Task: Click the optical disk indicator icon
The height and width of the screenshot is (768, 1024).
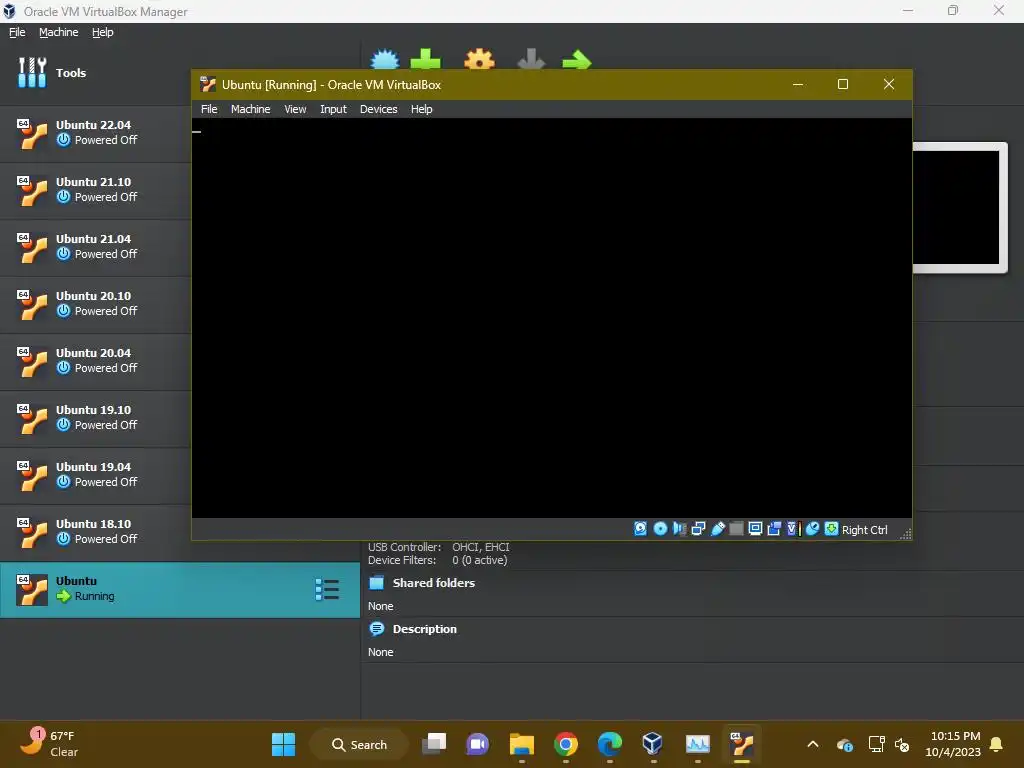Action: coord(660,529)
